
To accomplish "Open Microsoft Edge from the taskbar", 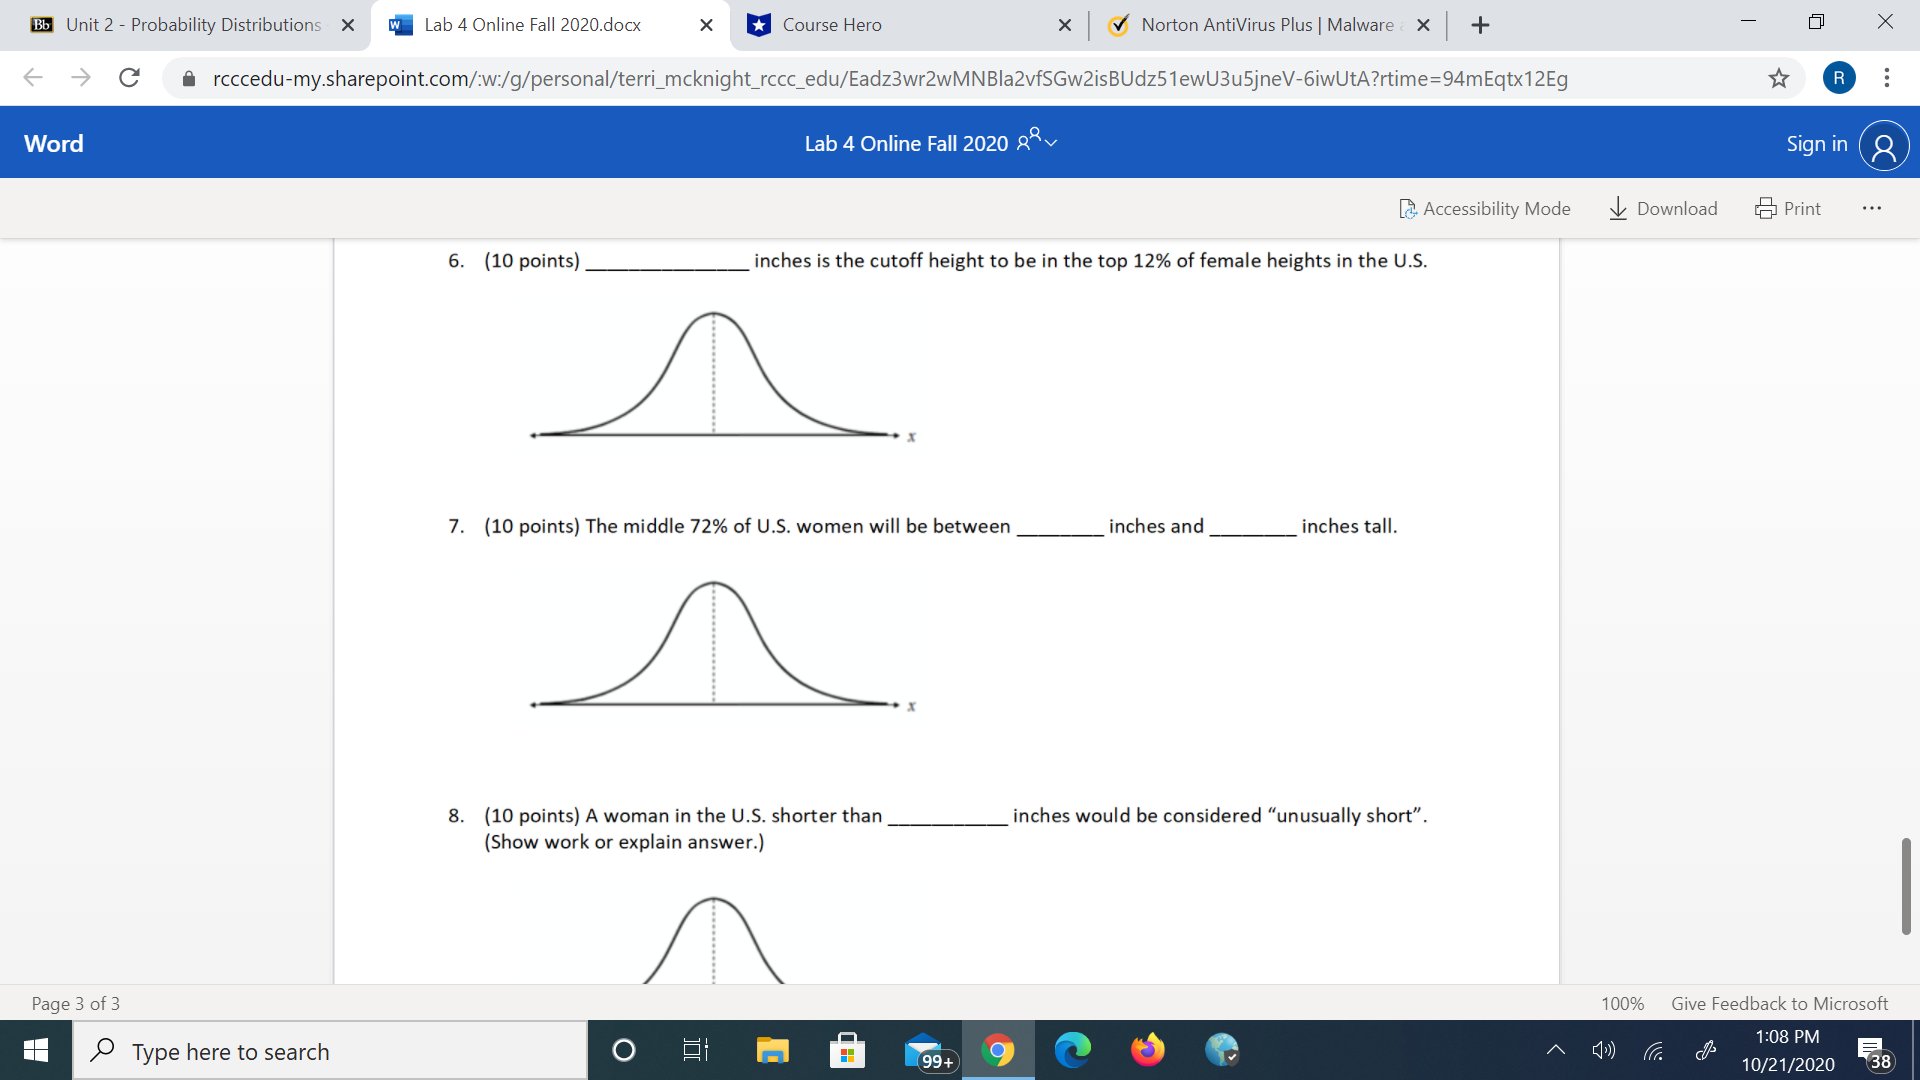I will 1073,1050.
